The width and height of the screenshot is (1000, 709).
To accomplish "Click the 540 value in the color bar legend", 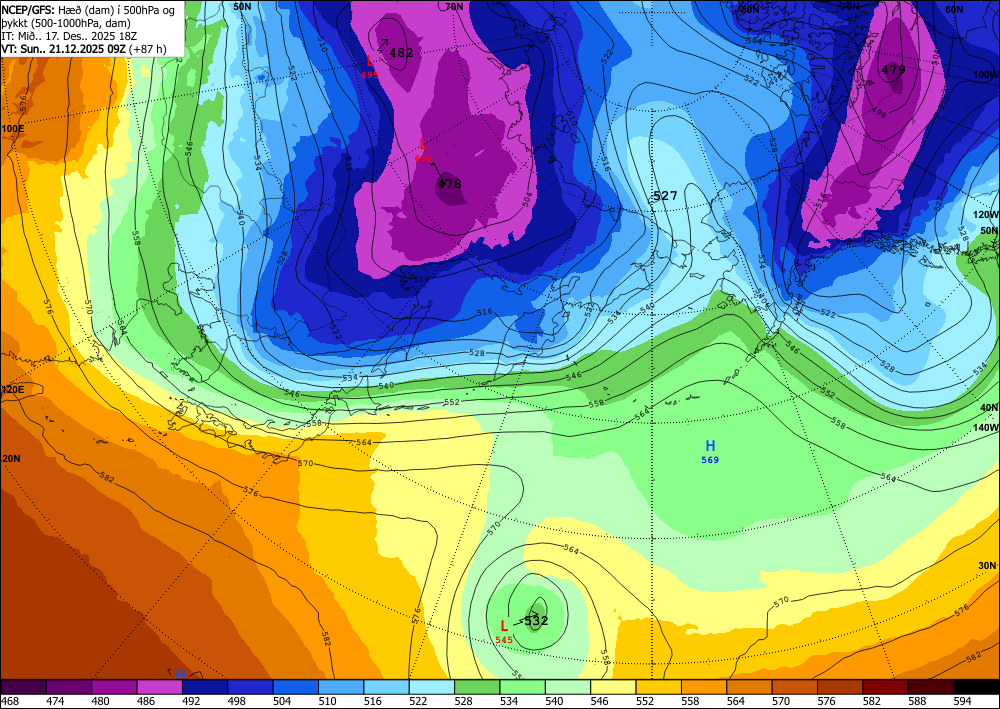I will [x=555, y=702].
